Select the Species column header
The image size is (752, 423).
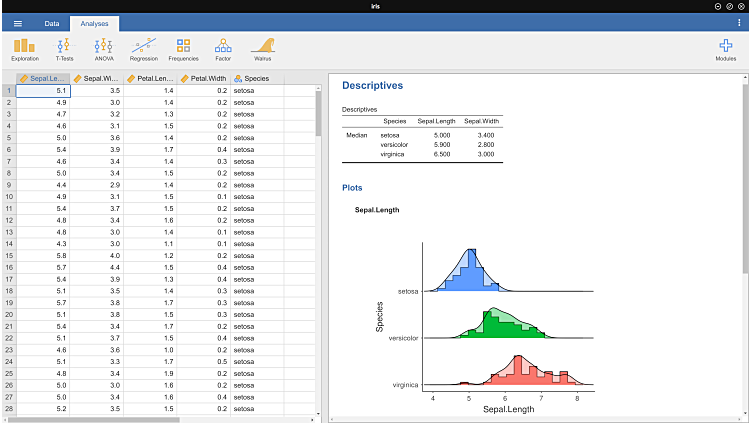coord(256,78)
